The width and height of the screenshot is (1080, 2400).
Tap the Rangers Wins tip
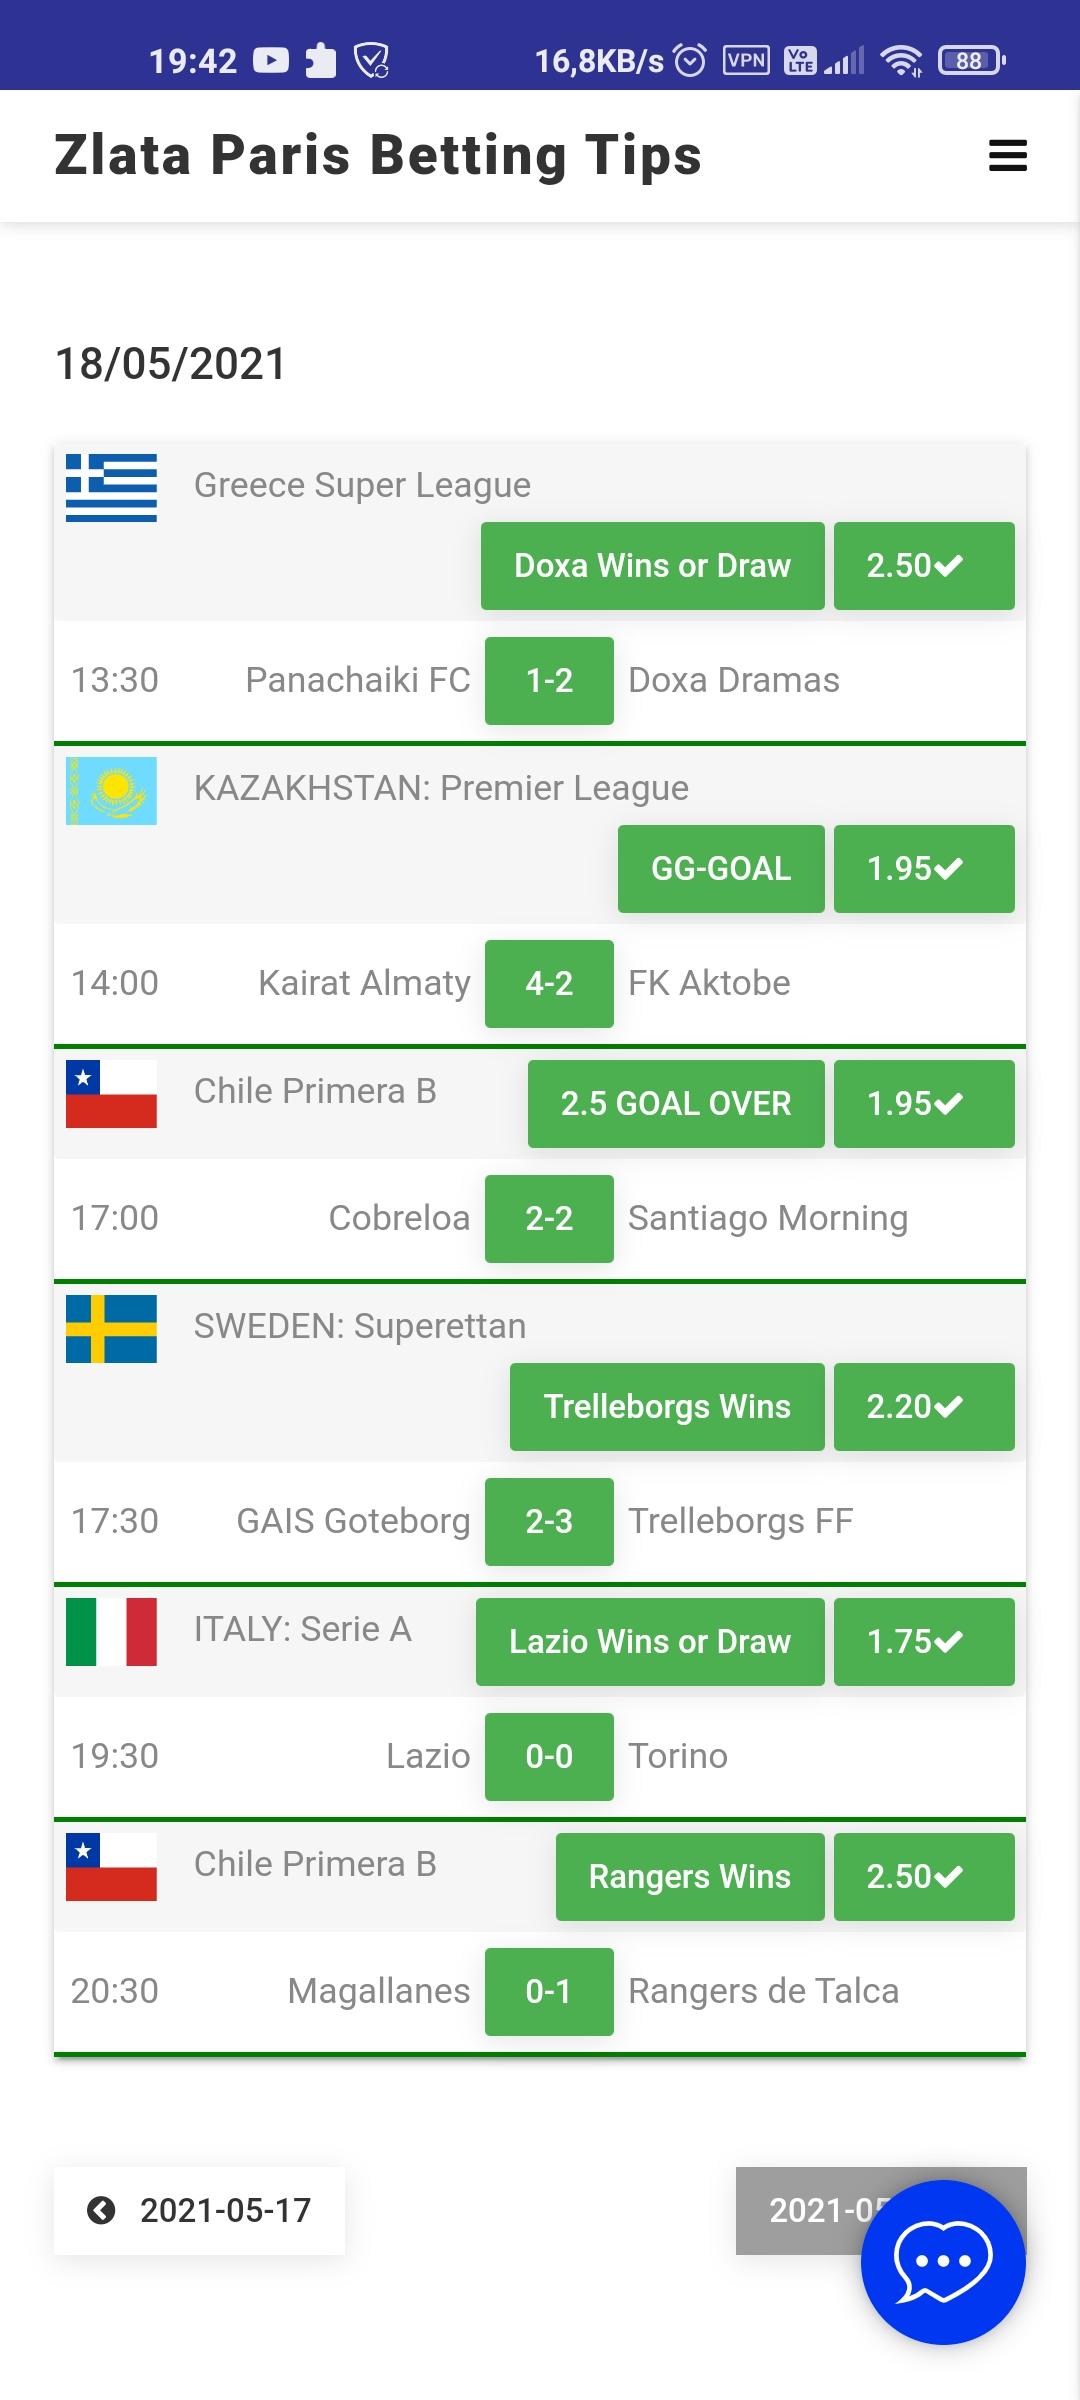pos(690,1877)
